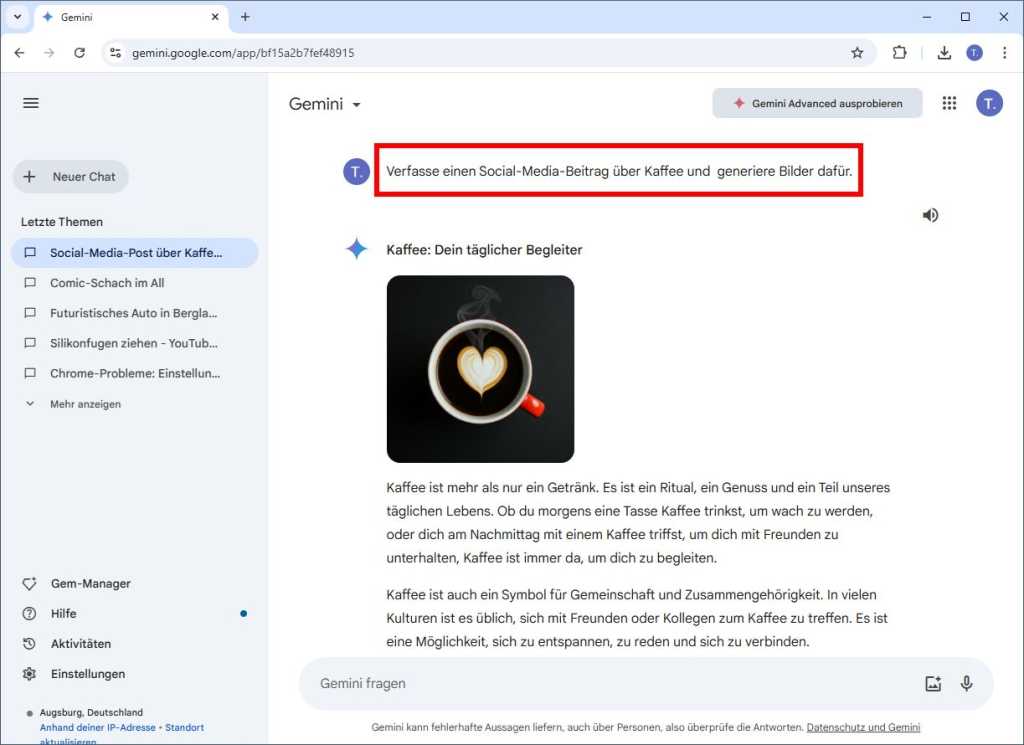Upload an image via the image icon
1024x745 pixels.
(x=933, y=683)
